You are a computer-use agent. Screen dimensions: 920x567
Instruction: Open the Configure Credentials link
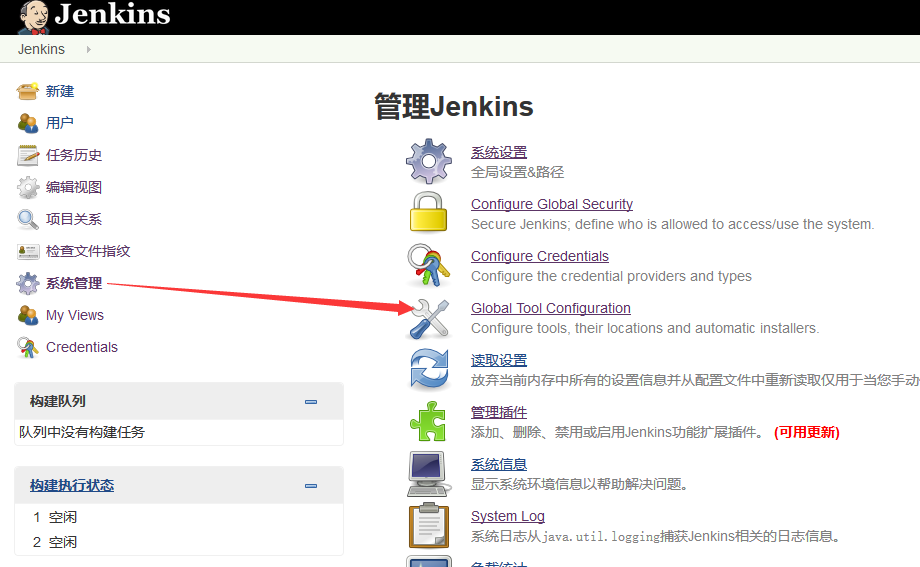(x=540, y=256)
